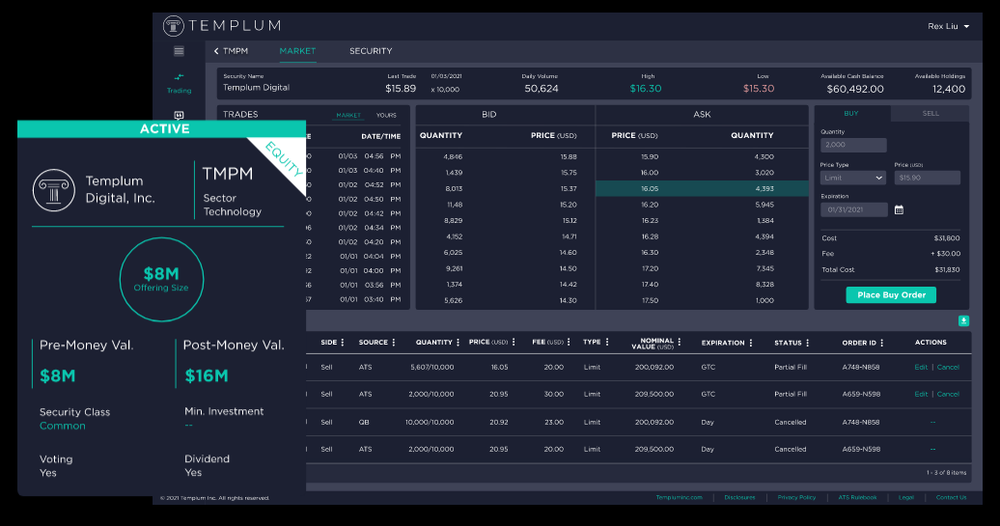Show MARKET trades in Trades panel

348,115
